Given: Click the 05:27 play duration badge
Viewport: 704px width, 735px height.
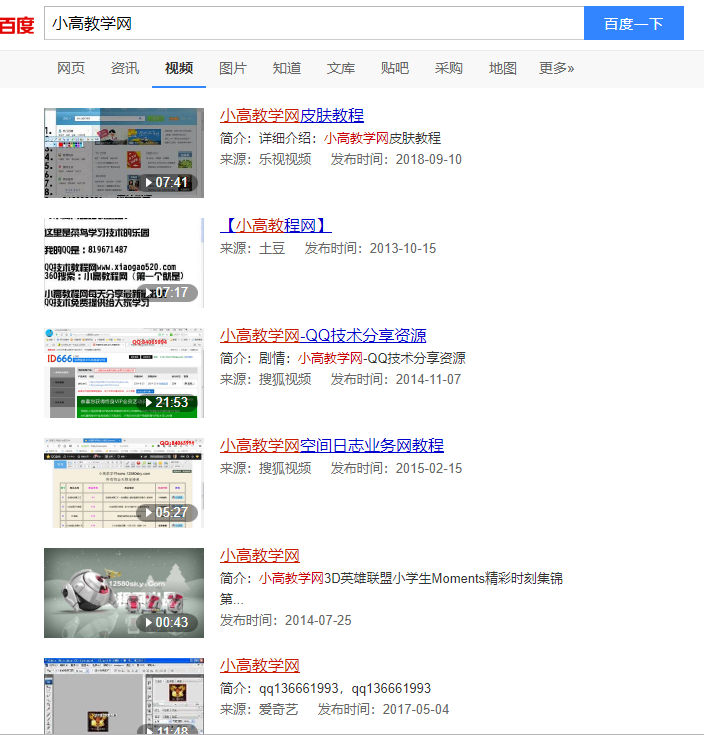Looking at the screenshot, I should click(167, 512).
